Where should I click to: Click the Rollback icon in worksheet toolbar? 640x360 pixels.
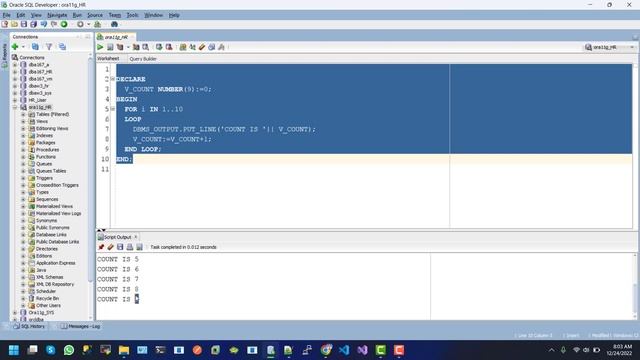(x=169, y=47)
